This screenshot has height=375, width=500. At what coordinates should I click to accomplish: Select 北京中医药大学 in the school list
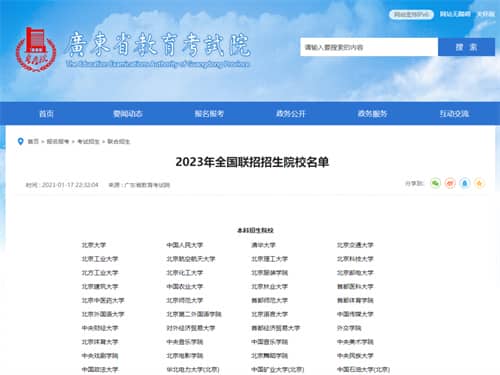point(103,300)
